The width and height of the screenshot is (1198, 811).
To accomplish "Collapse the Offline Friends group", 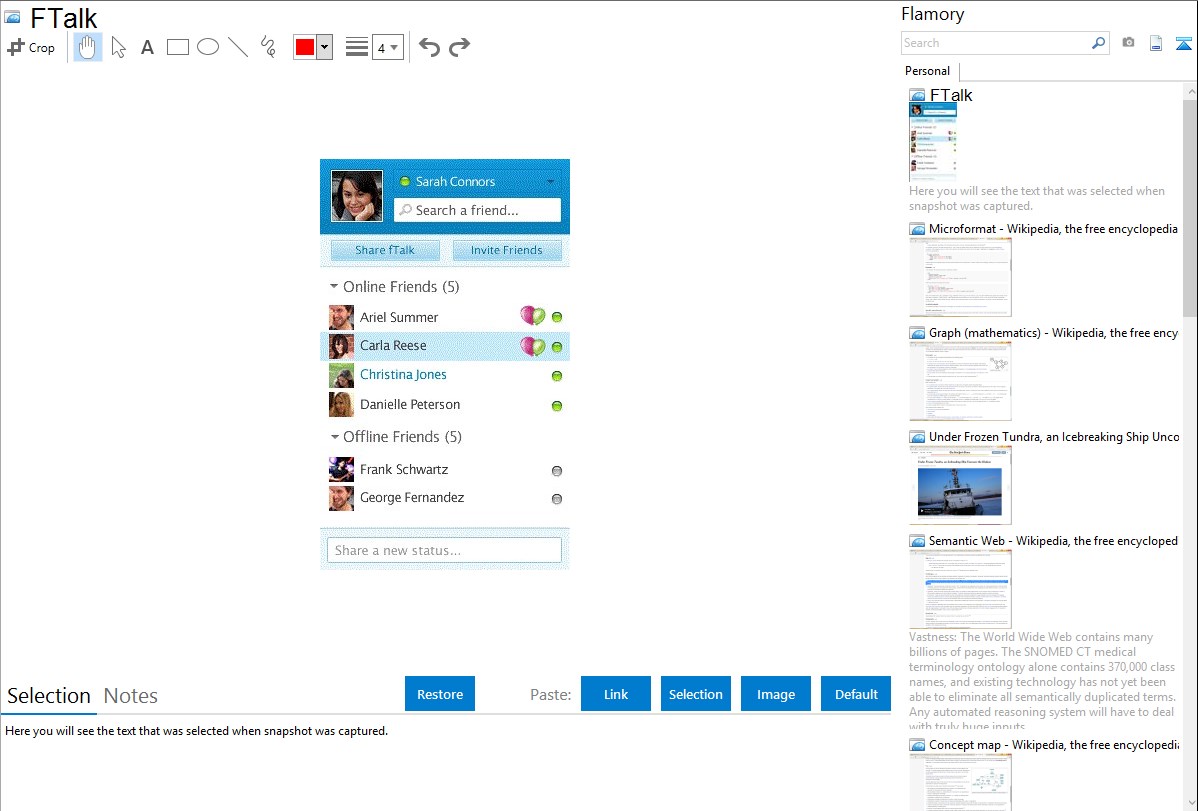I will click(334, 437).
